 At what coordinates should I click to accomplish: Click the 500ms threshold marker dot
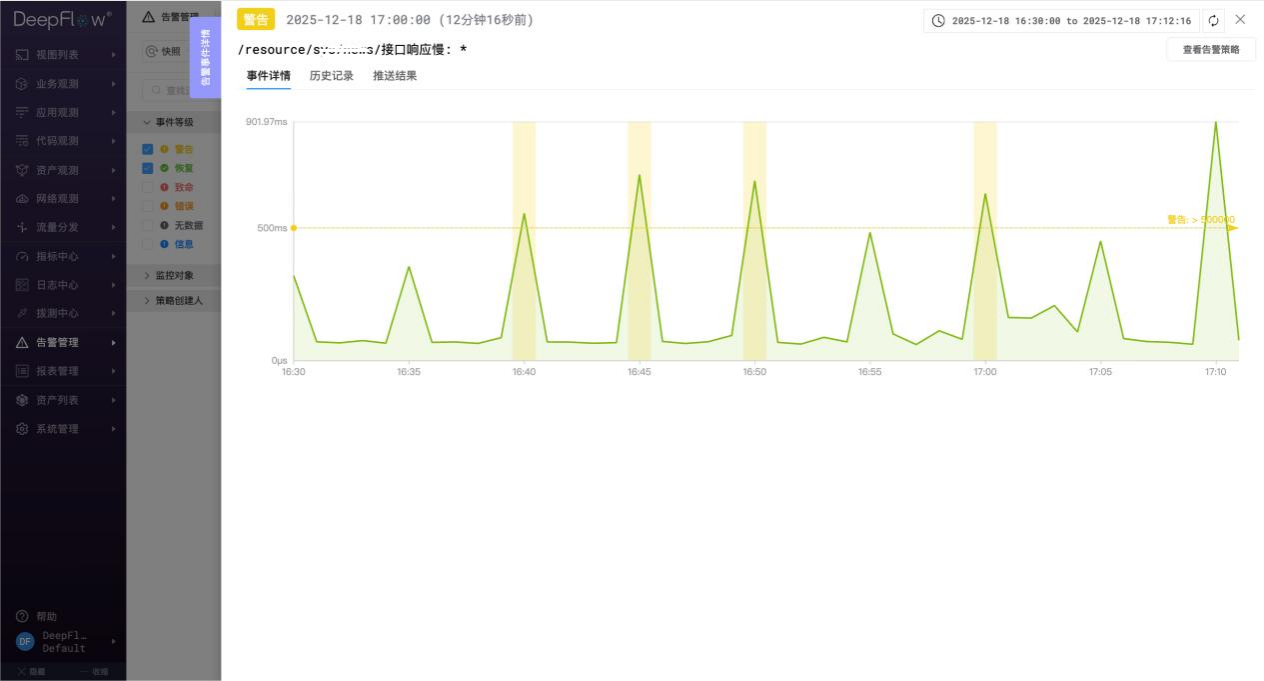[x=293, y=227]
